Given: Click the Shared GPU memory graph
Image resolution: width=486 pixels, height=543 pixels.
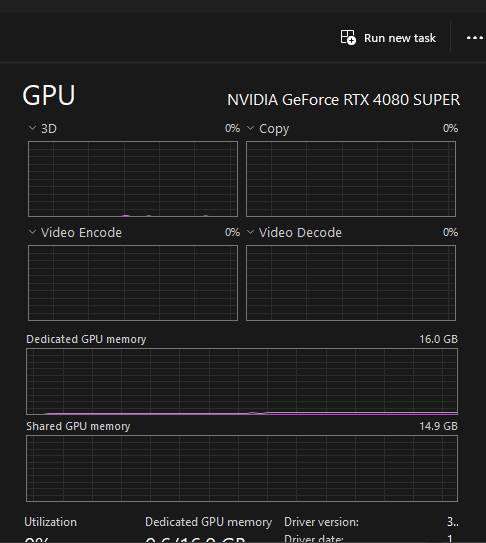Looking at the screenshot, I should coord(242,469).
